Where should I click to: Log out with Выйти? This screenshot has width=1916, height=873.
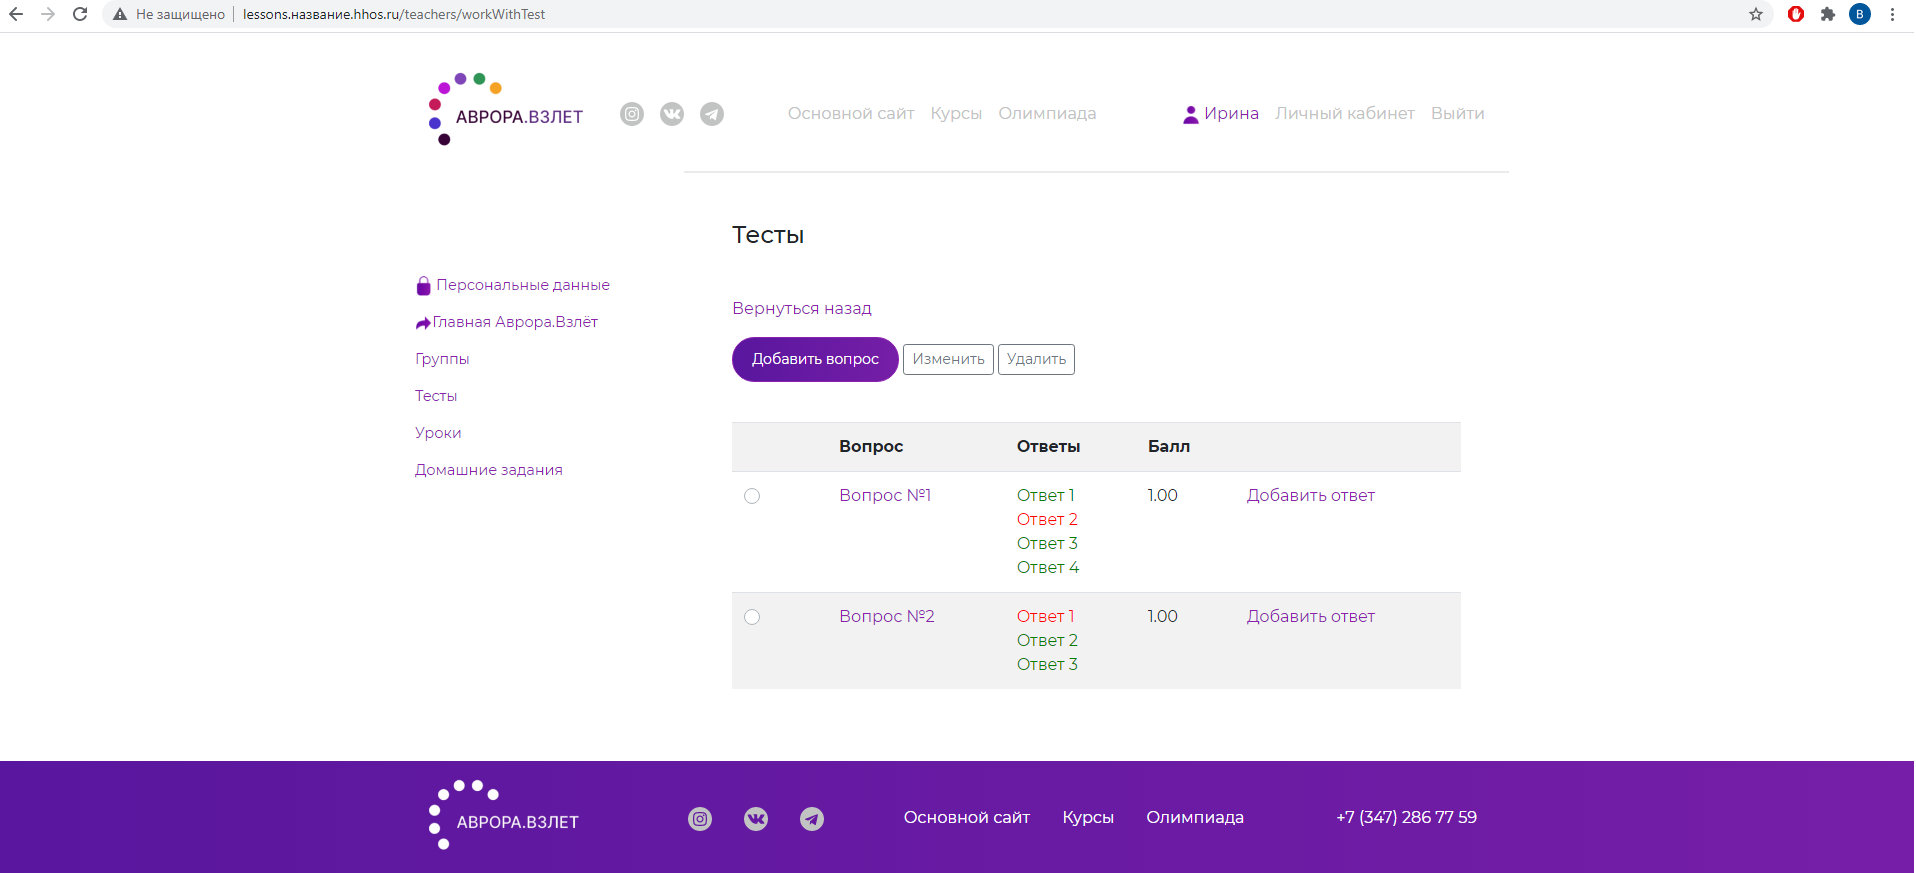1458,114
